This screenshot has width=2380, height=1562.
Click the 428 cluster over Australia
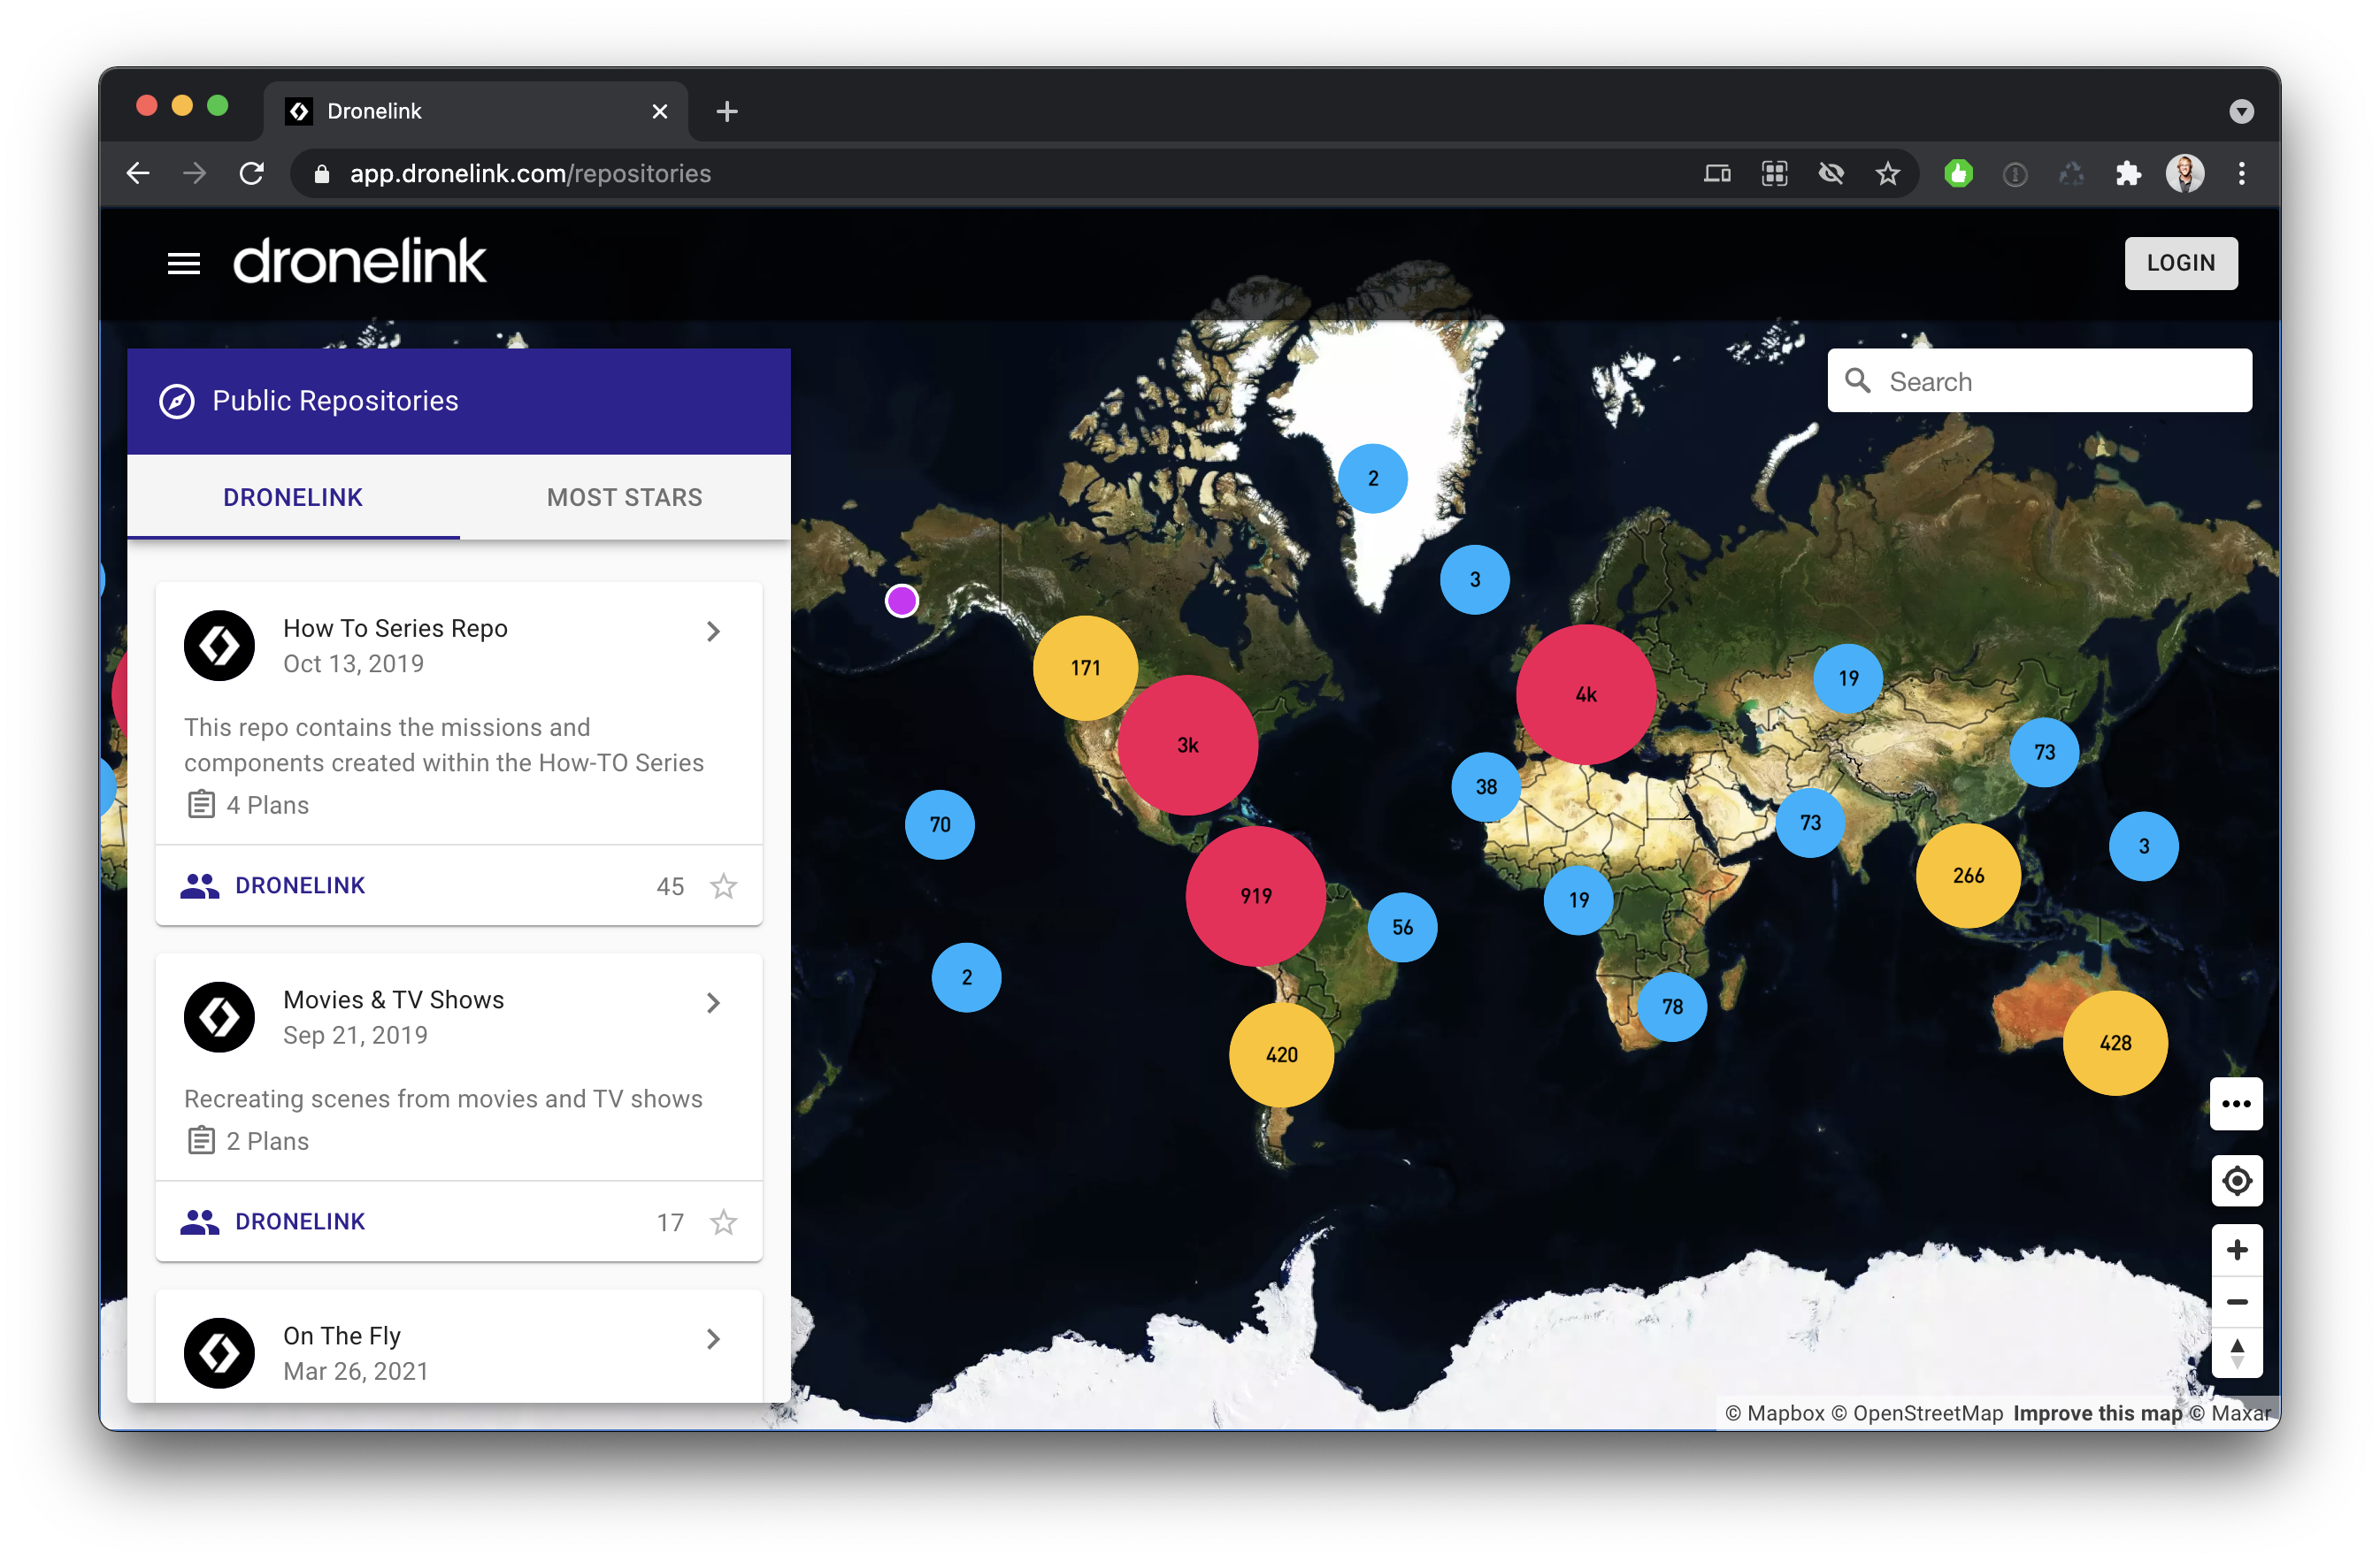pos(2115,1042)
